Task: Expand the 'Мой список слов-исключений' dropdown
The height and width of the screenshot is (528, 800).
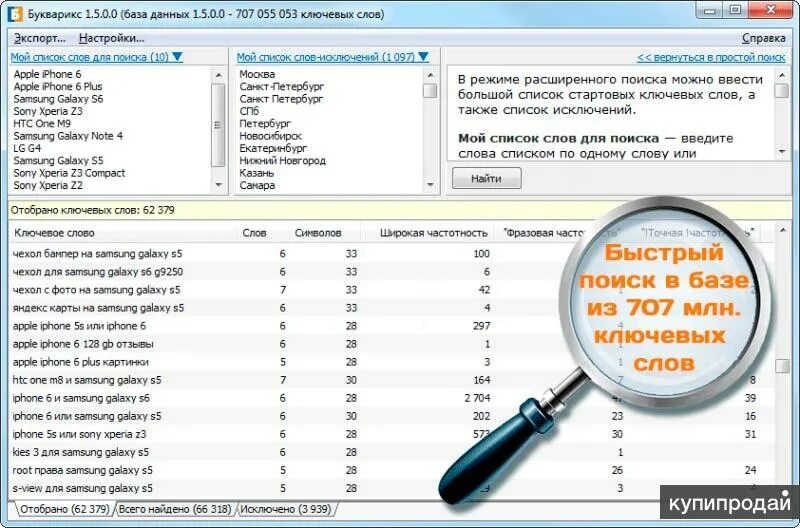Action: 423,57
